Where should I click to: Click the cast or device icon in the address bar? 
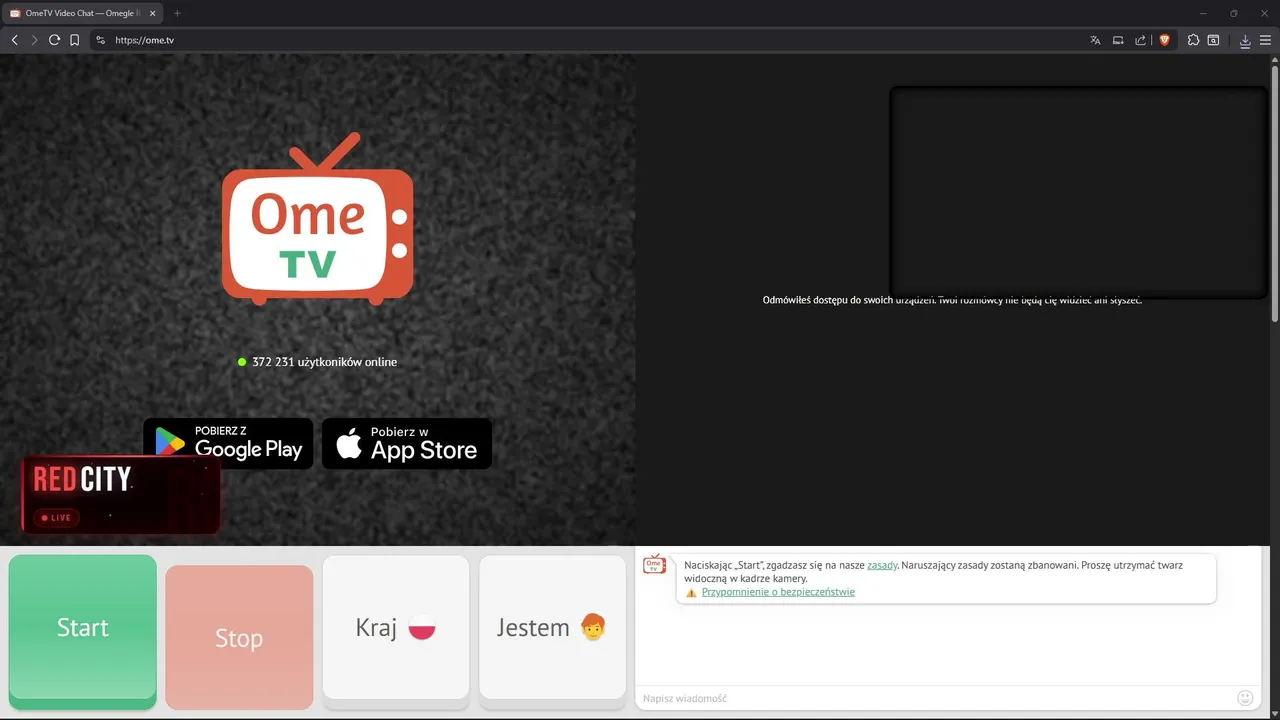click(1118, 40)
